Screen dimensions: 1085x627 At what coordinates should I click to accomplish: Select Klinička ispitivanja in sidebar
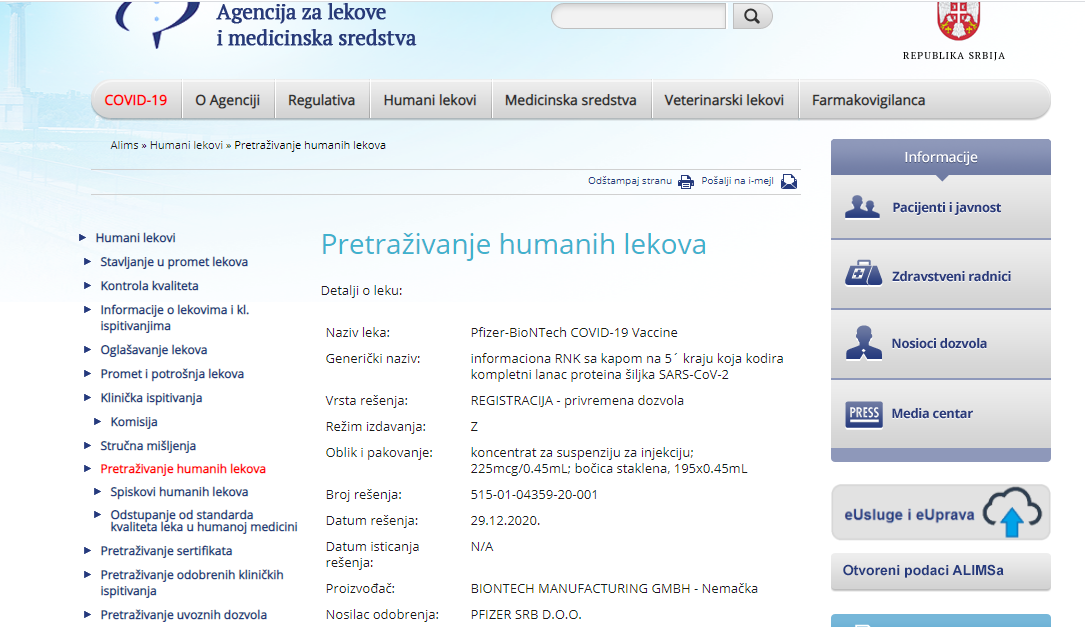pos(152,398)
